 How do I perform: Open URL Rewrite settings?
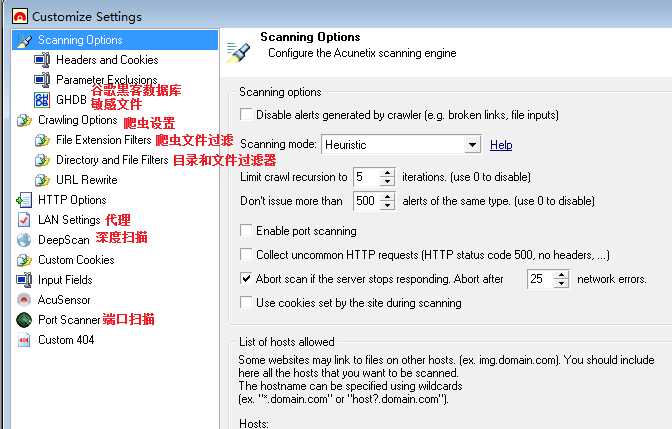87,180
